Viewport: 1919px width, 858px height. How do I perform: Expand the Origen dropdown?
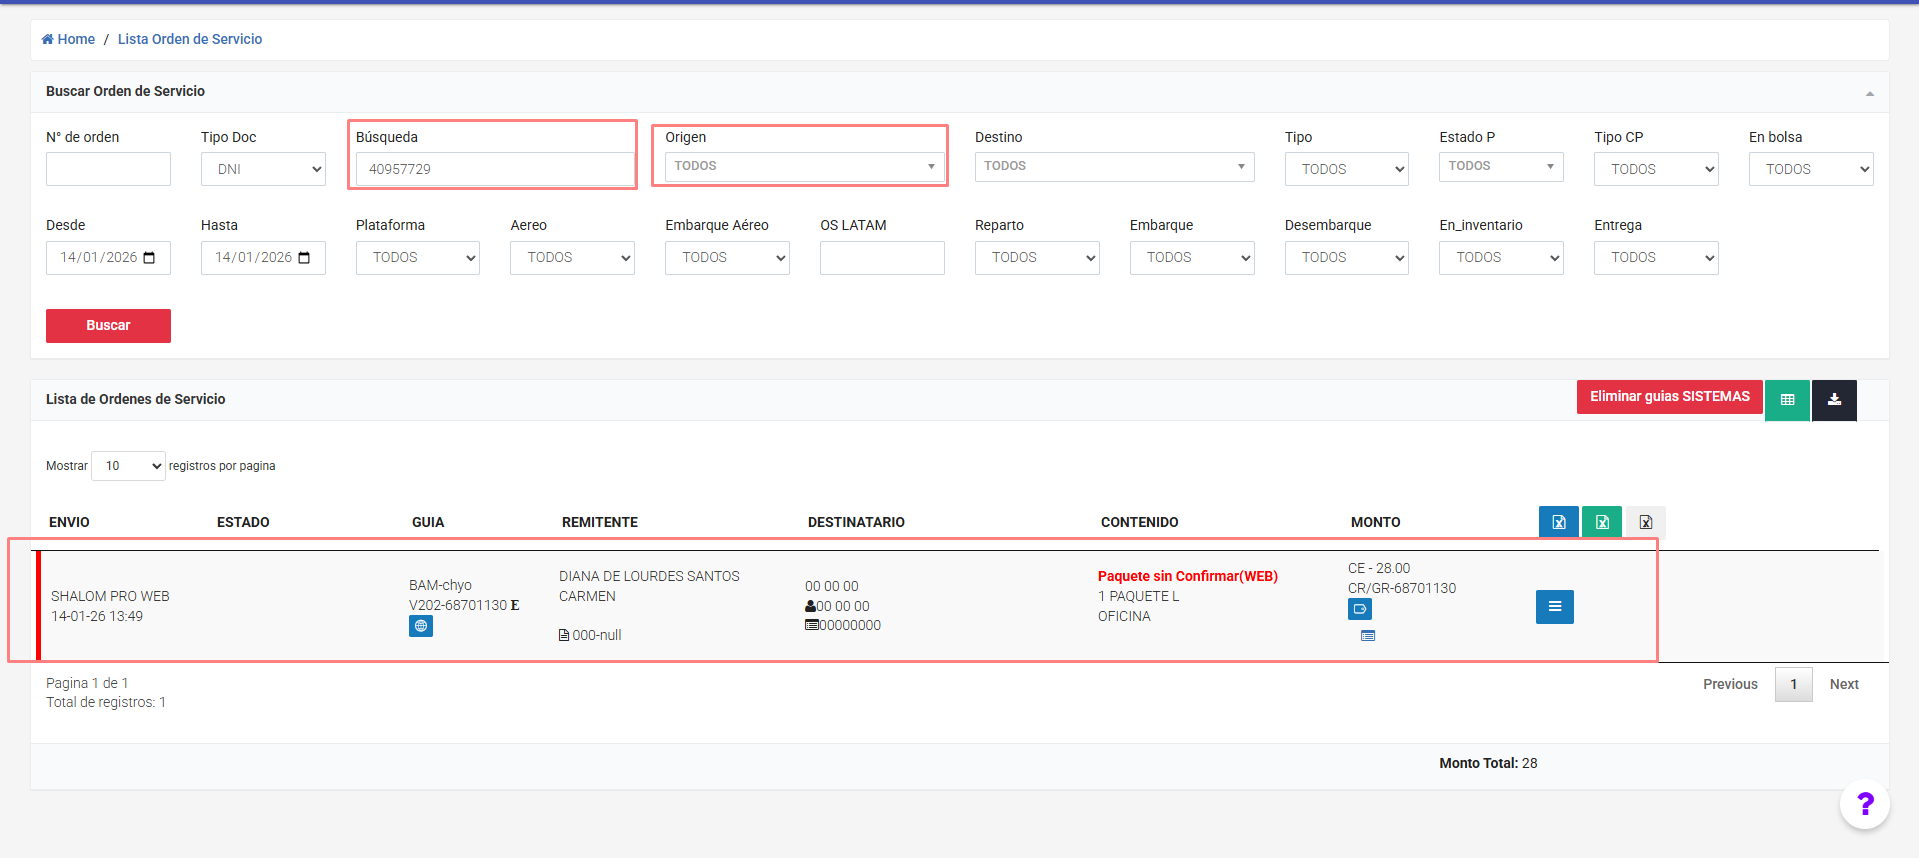[x=804, y=166]
